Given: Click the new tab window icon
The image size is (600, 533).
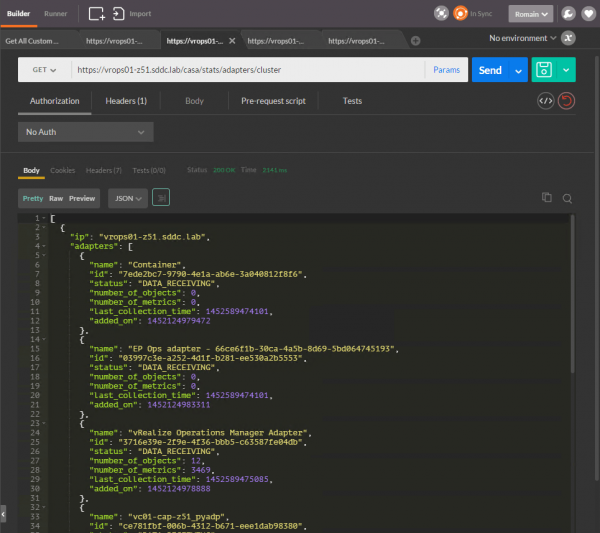Looking at the screenshot, I should point(96,14).
